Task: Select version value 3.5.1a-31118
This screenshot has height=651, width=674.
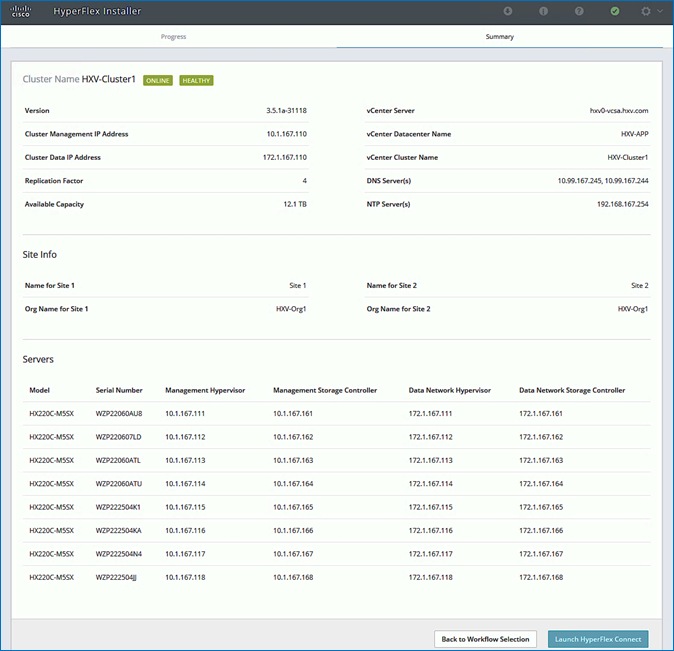Action: click(286, 111)
